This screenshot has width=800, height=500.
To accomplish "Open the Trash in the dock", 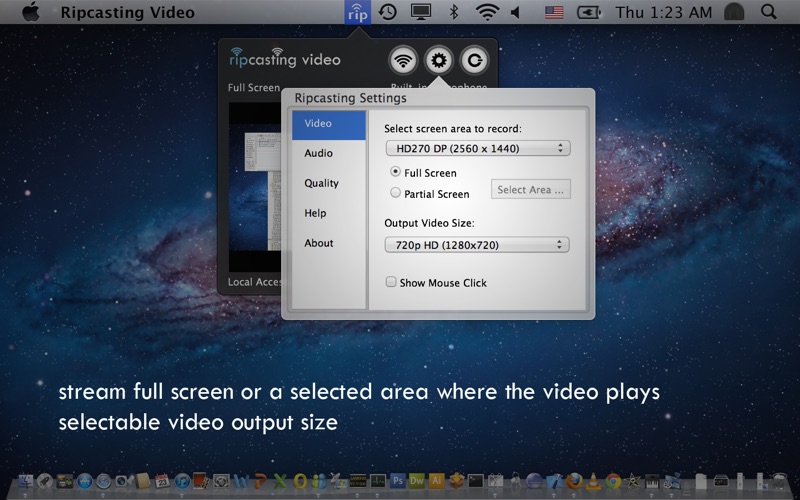I will (780, 481).
